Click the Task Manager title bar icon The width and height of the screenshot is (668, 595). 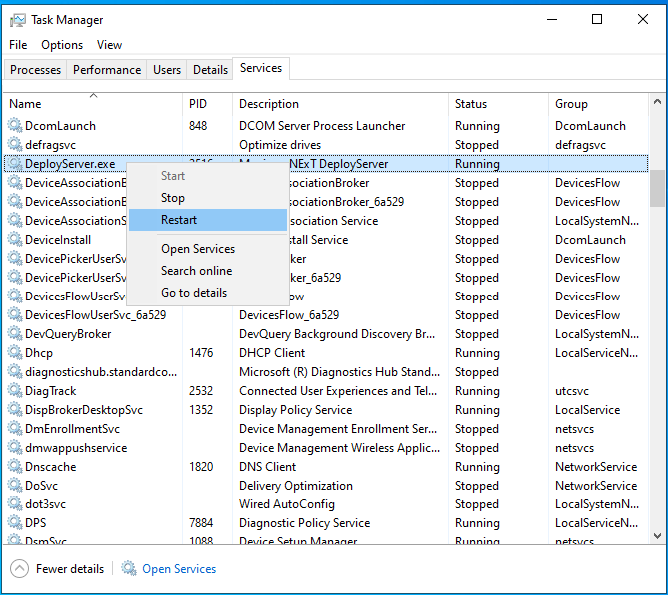[17, 20]
